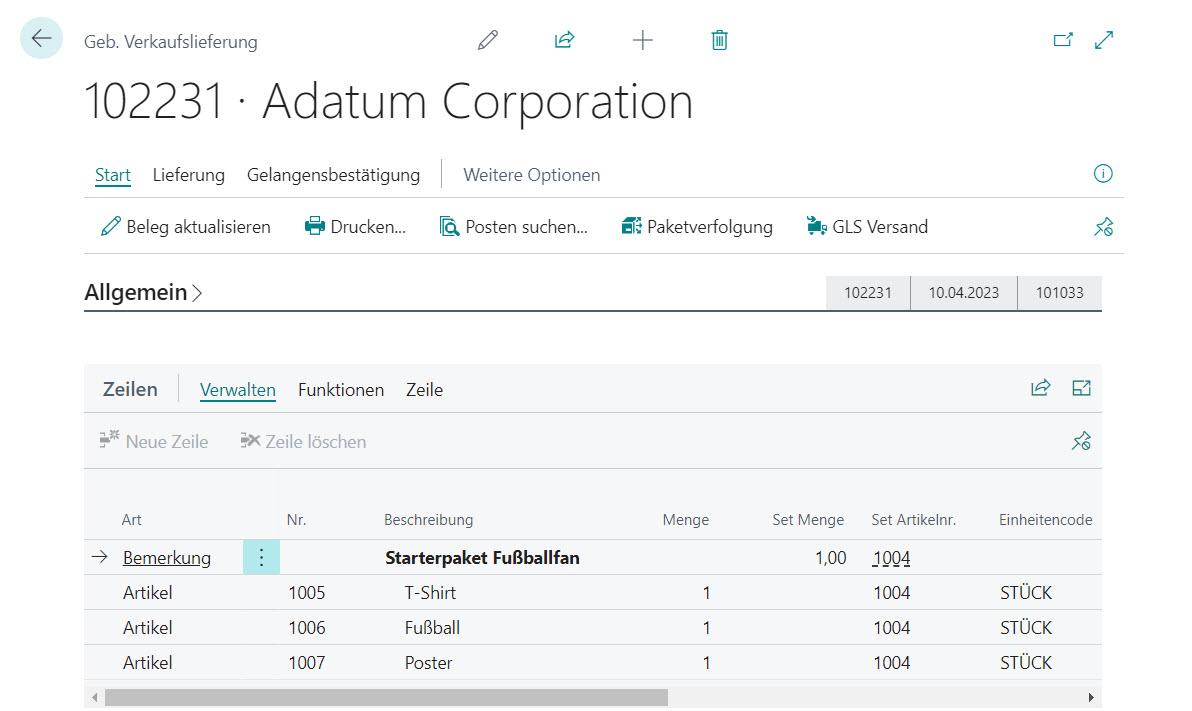
Task: Select article number 1005 cell
Action: pyautogui.click(x=306, y=593)
